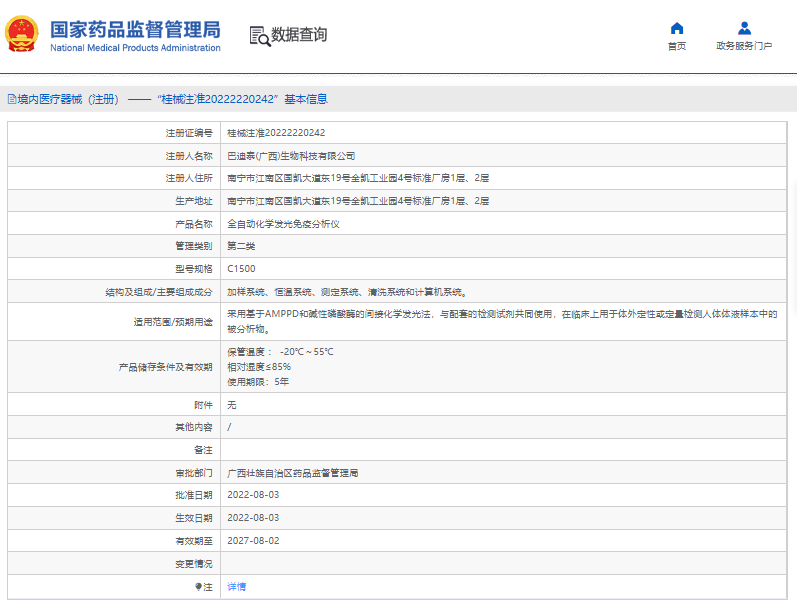Click product name 全自动化学发光免疫分析仪
This screenshot has width=797, height=605.
point(283,224)
